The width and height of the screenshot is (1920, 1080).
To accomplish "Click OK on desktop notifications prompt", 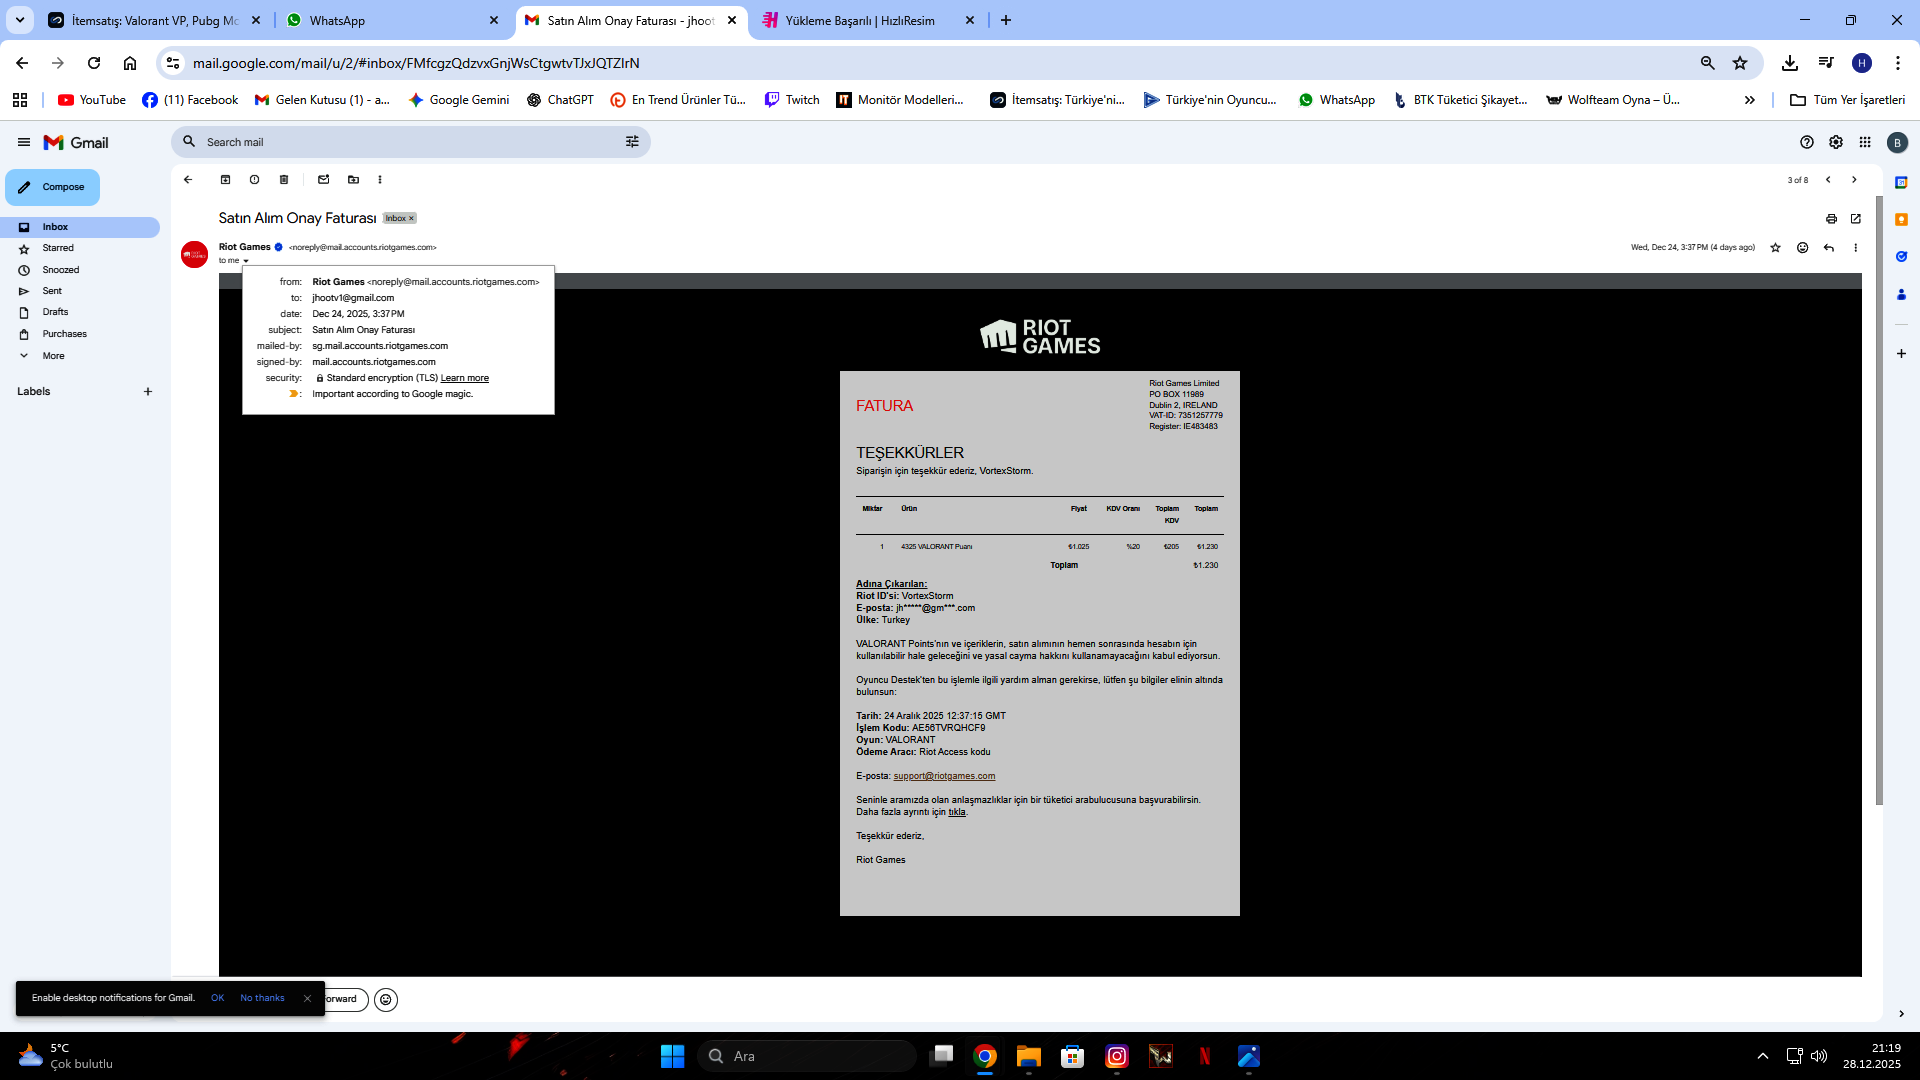I will (x=217, y=998).
